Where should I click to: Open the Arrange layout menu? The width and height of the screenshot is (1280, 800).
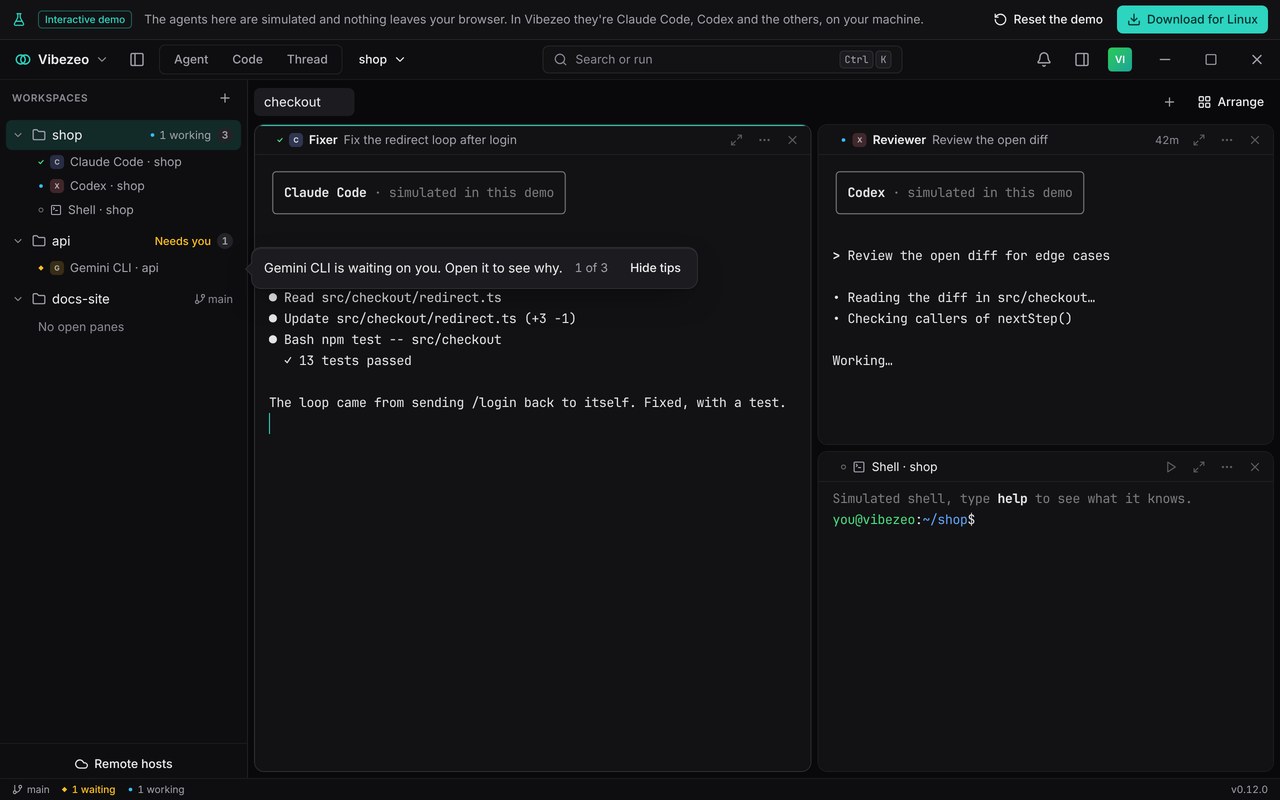coord(1231,102)
